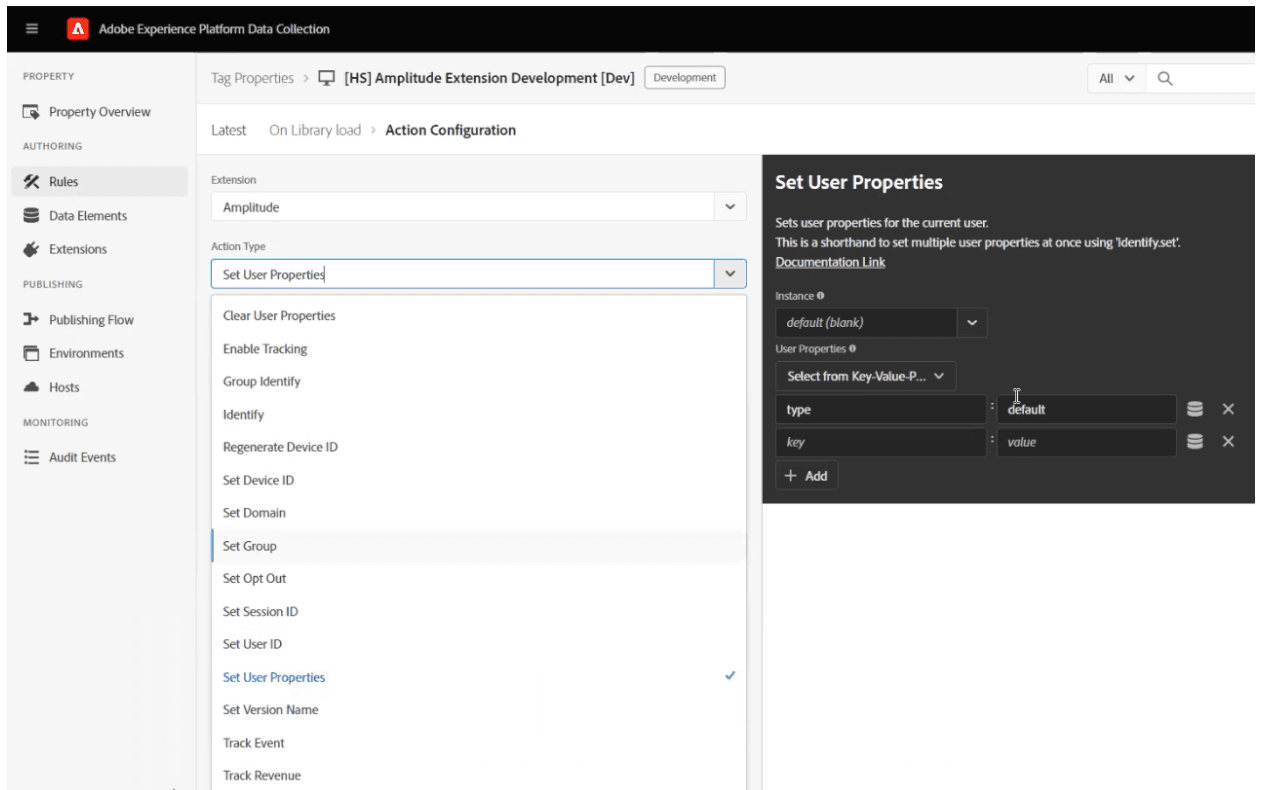The height and width of the screenshot is (790, 1264).
Task: Click the Add button to insert a property
Action: click(805, 475)
